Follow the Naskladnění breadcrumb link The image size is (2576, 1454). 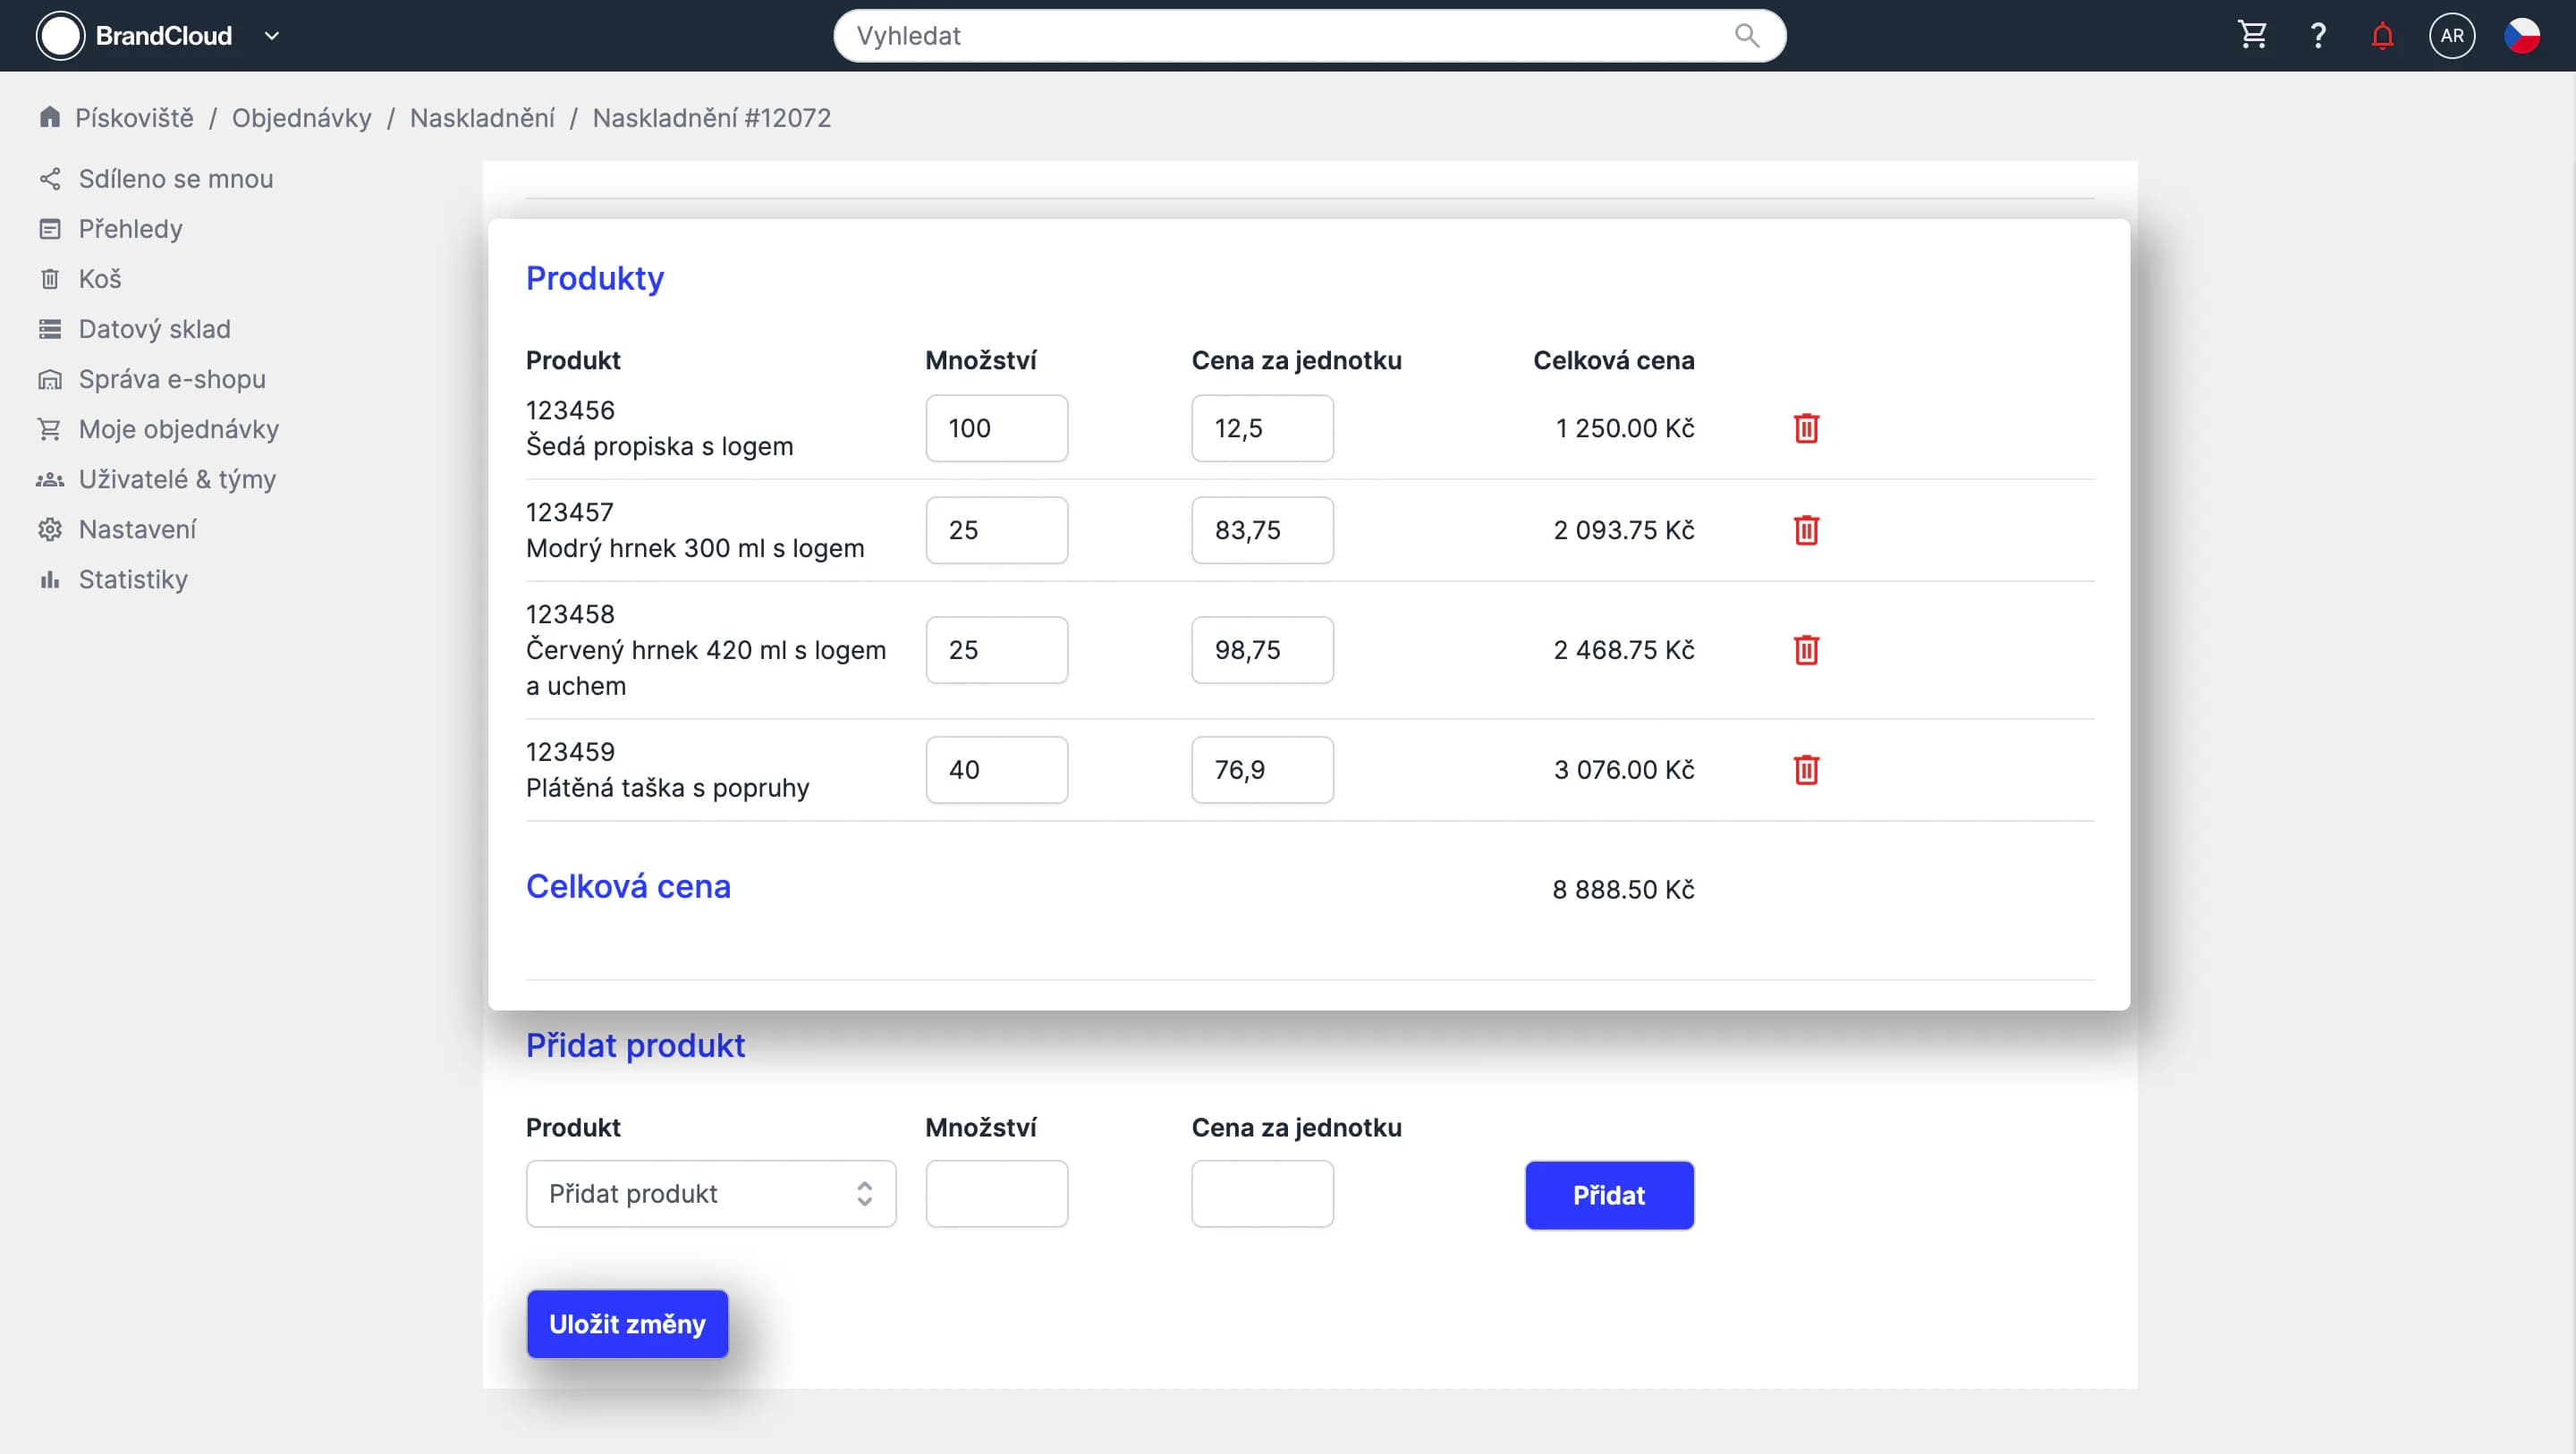coord(482,118)
